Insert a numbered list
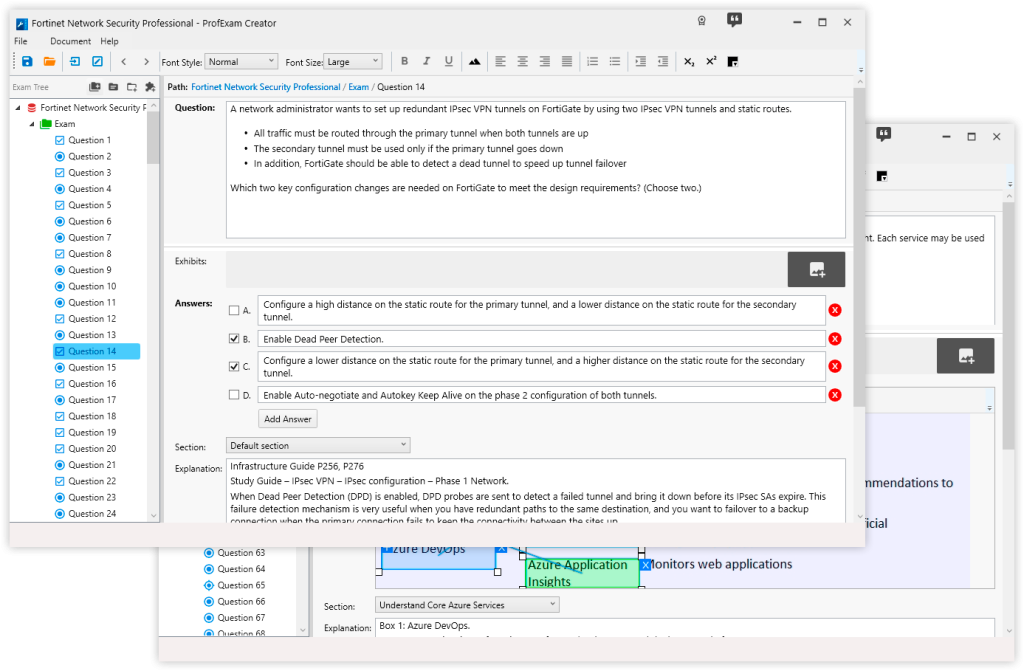The image size is (1024, 671). coord(592,61)
